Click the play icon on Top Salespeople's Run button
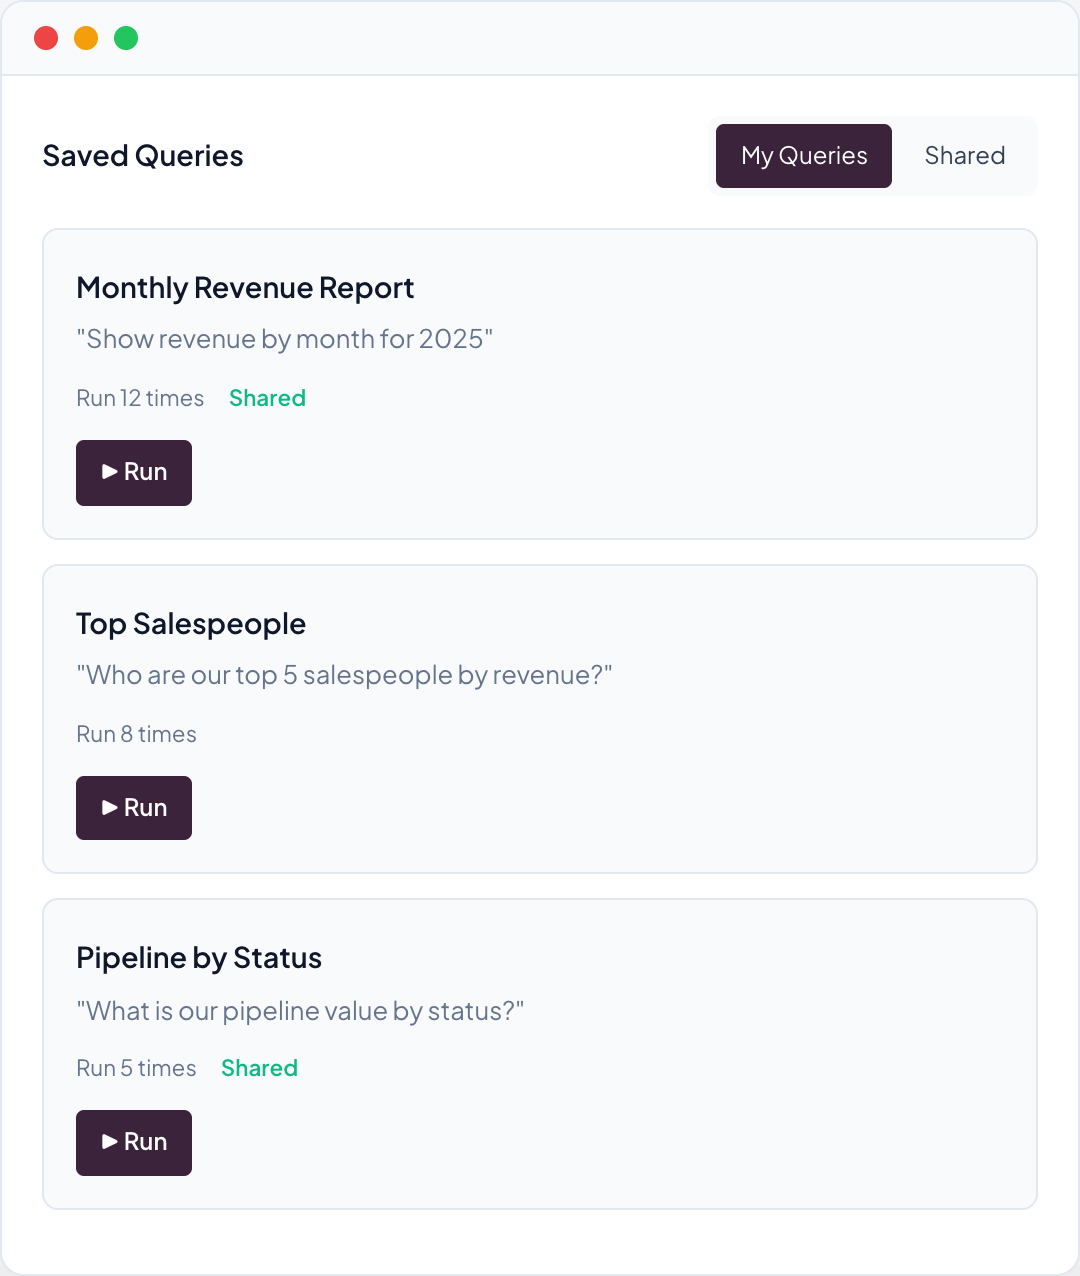 (x=109, y=807)
